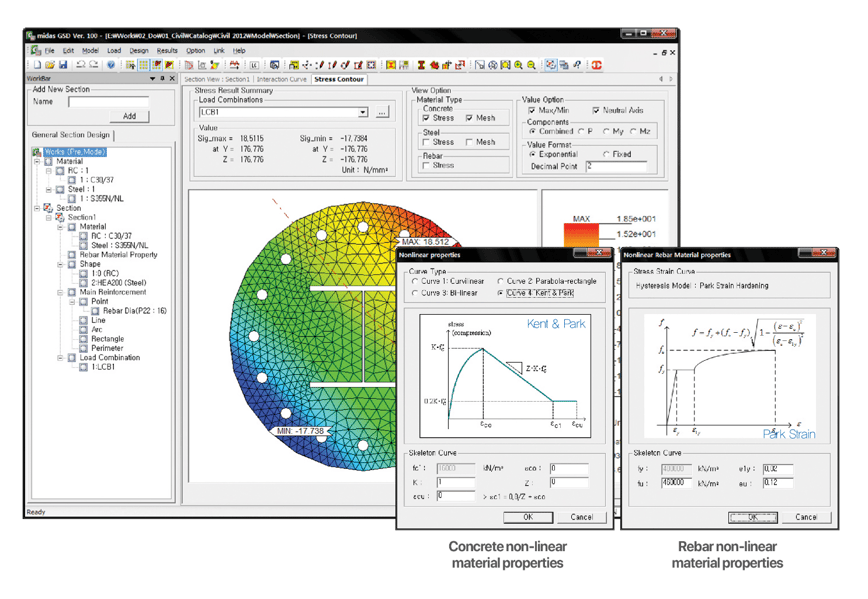Close the WorkBar panel with X icon
This screenshot has height=599, width=868.
point(172,78)
